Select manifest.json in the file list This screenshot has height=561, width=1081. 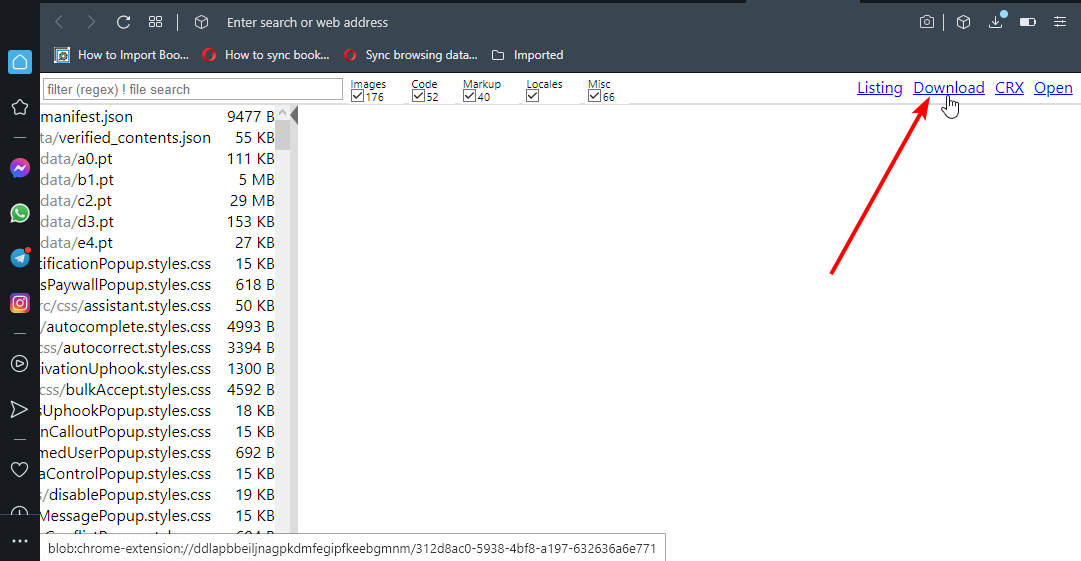click(x=88, y=117)
